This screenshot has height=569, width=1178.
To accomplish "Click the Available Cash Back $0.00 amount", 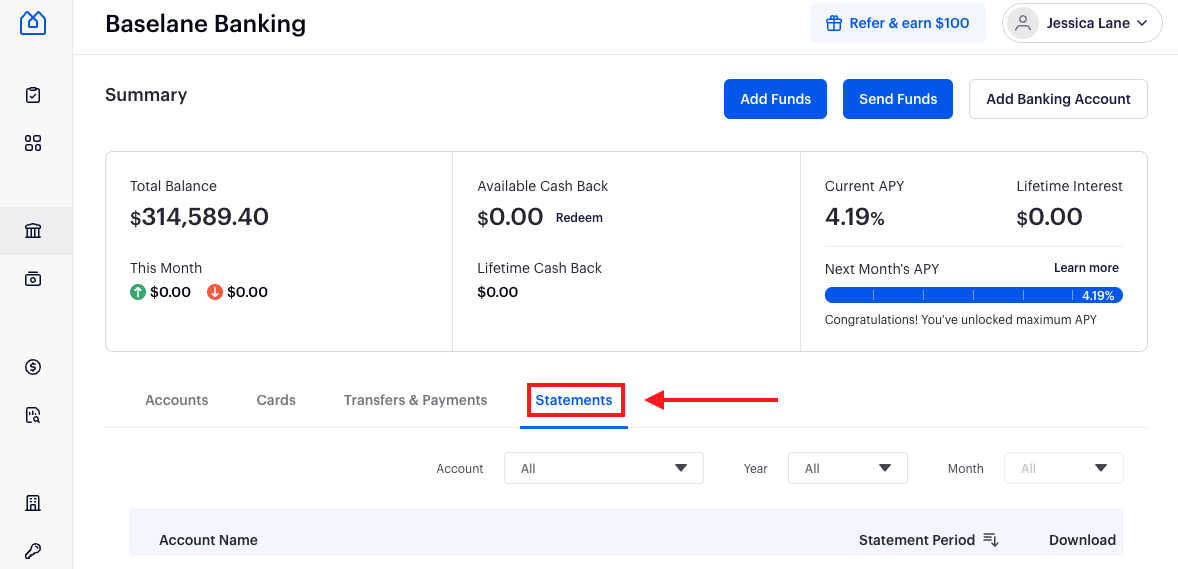I will pos(510,217).
